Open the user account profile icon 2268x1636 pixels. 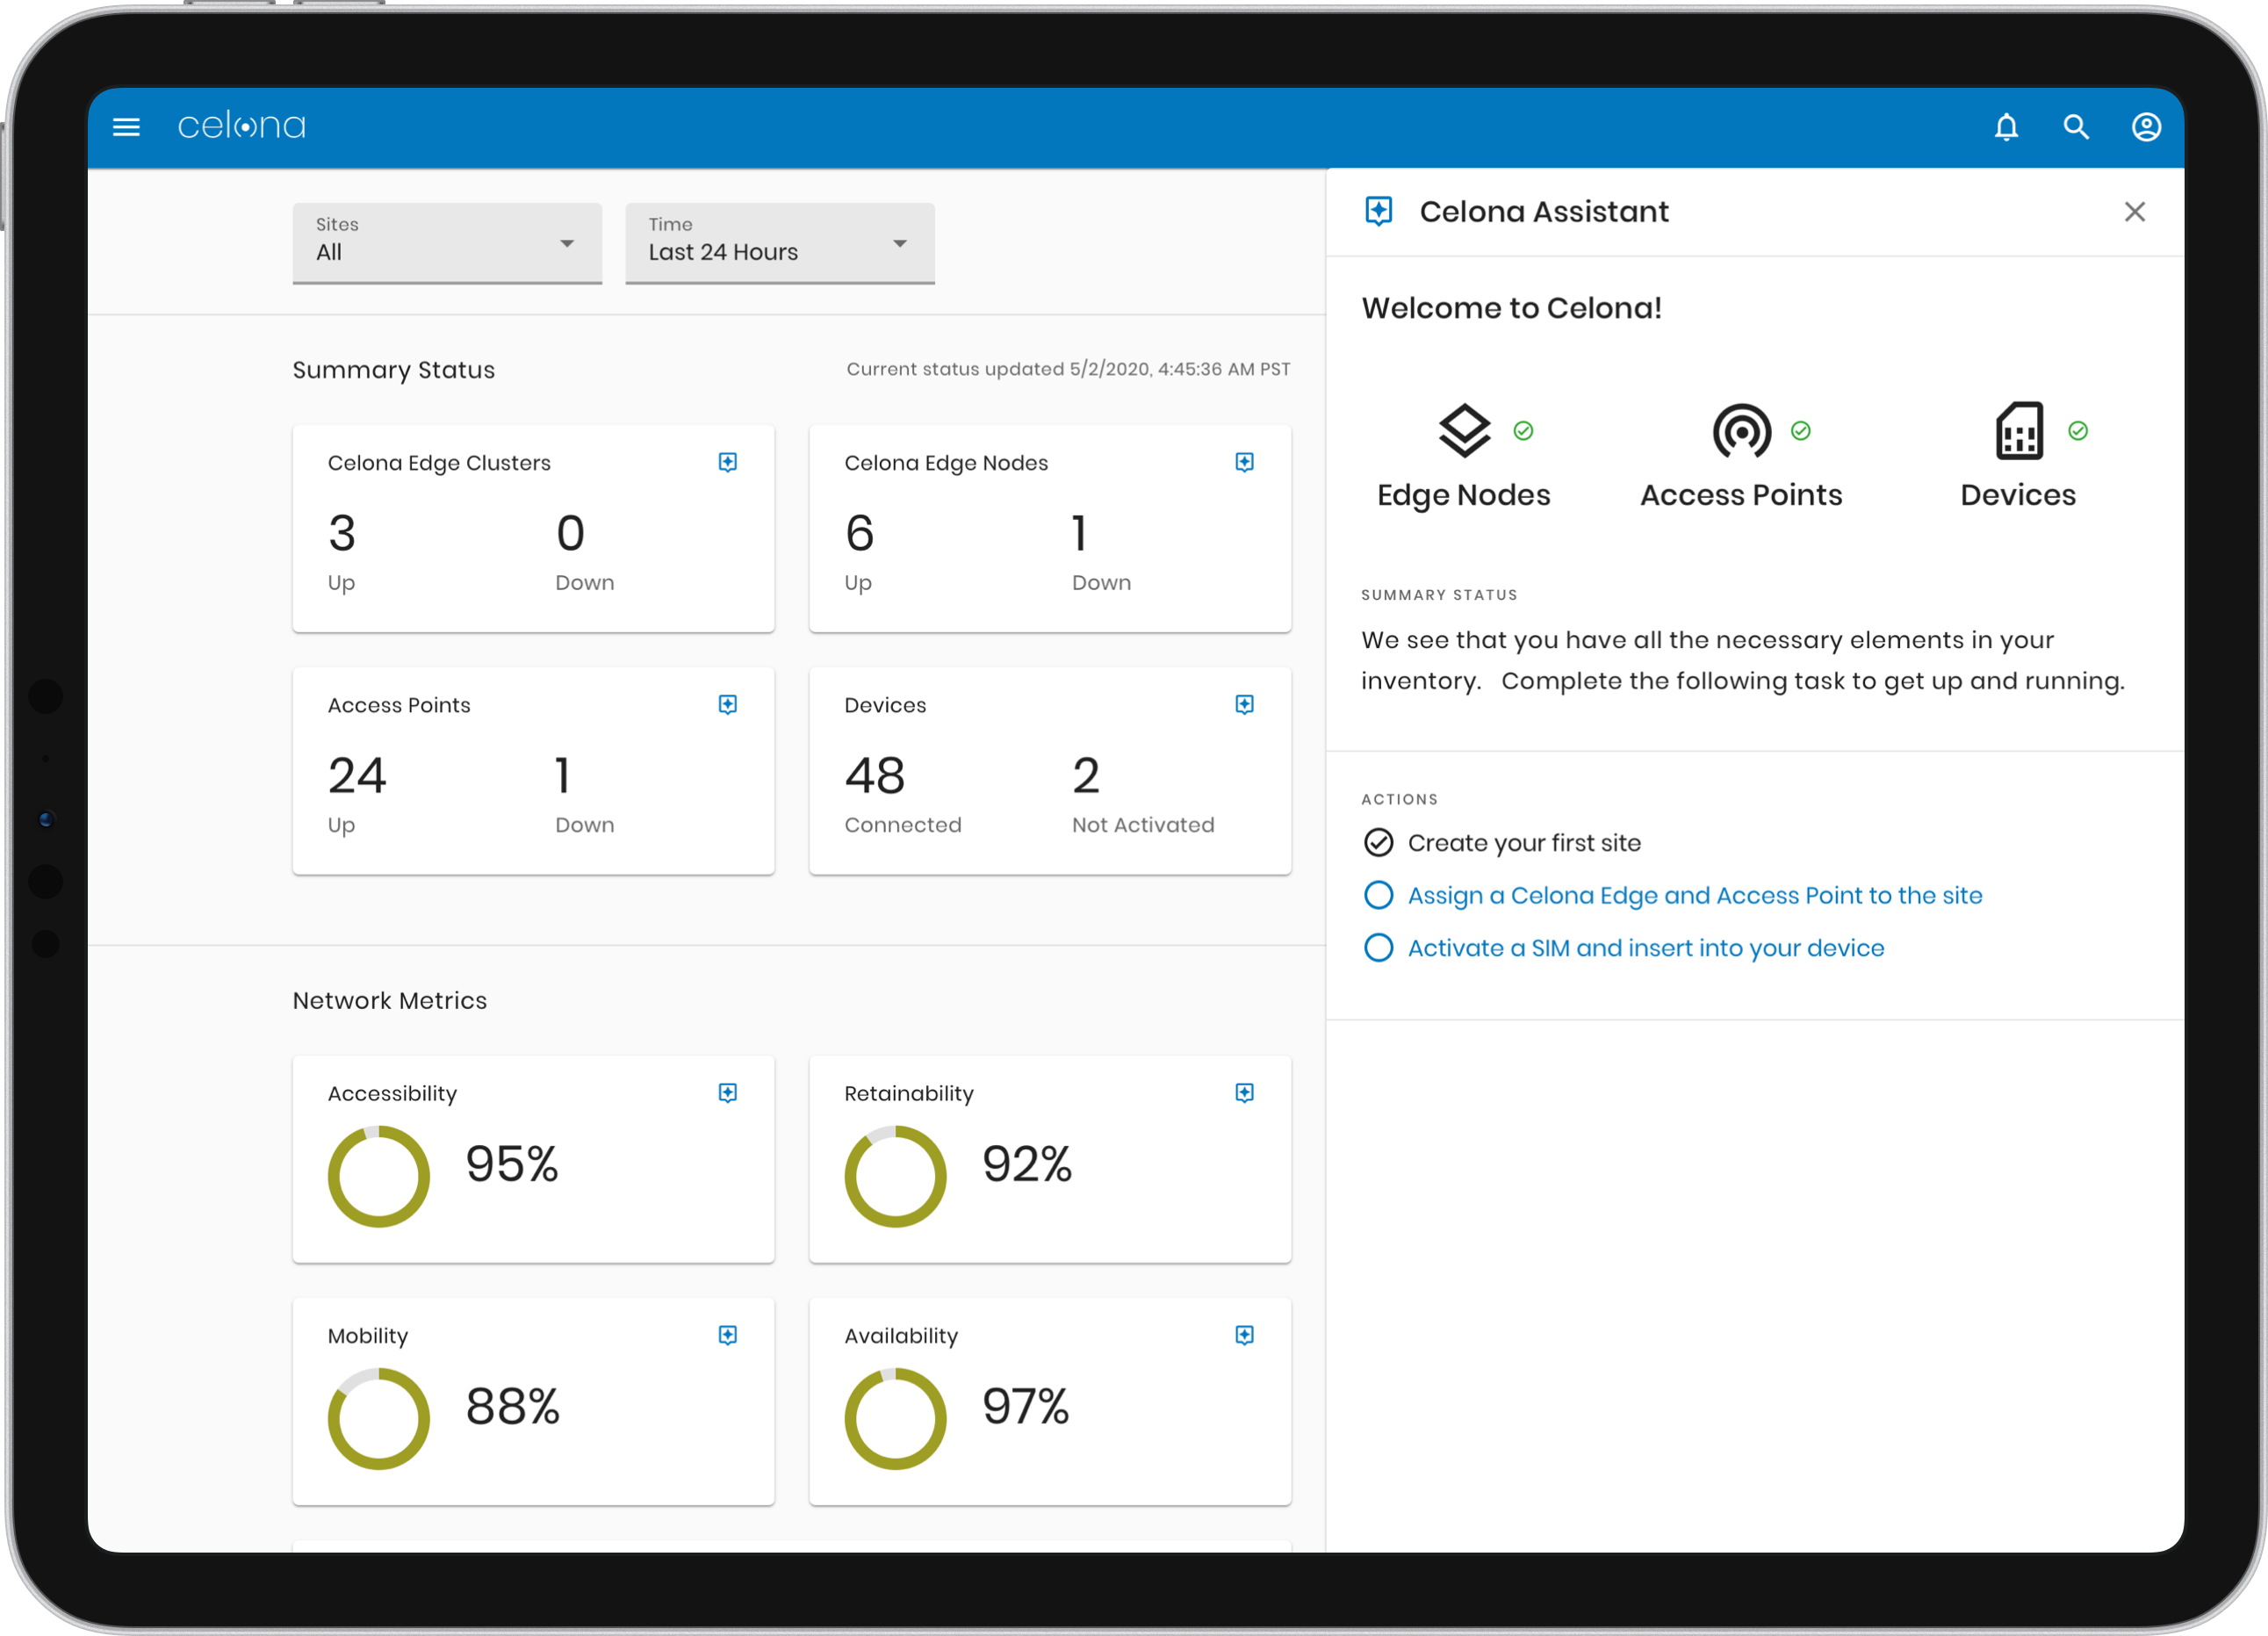pos(2146,127)
